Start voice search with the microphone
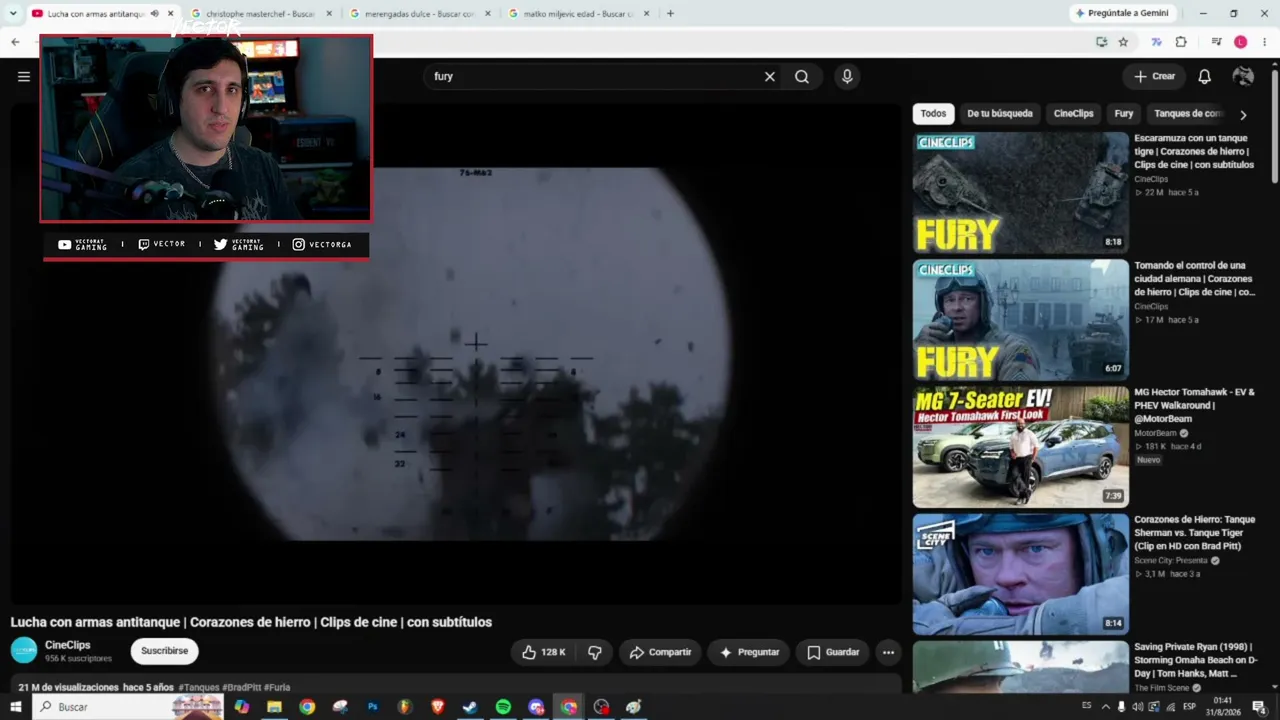This screenshot has height=720, width=1280. click(x=847, y=76)
